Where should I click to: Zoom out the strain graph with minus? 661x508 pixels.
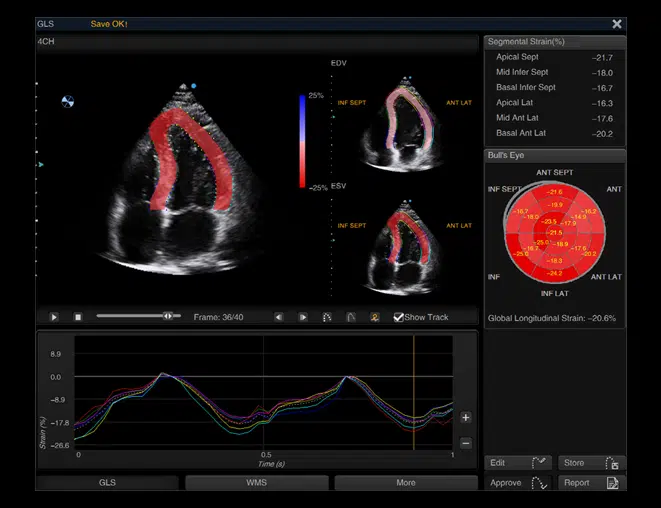coord(466,443)
